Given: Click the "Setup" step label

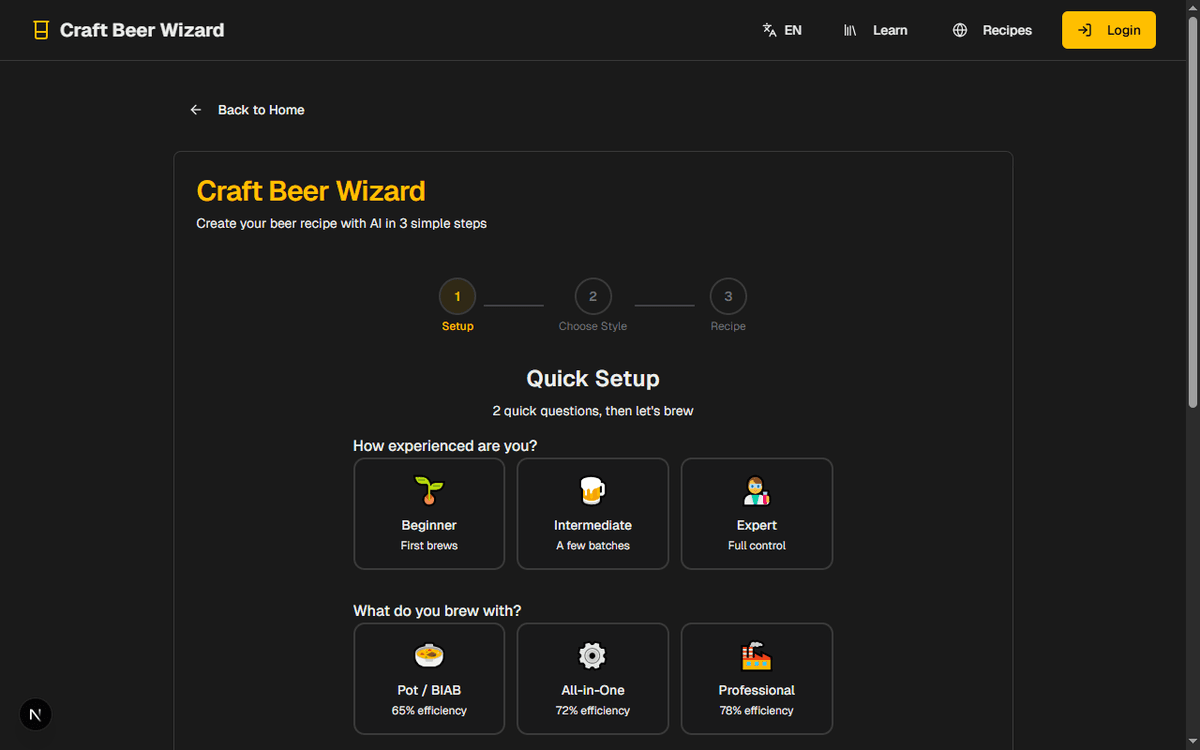Looking at the screenshot, I should pos(458,326).
